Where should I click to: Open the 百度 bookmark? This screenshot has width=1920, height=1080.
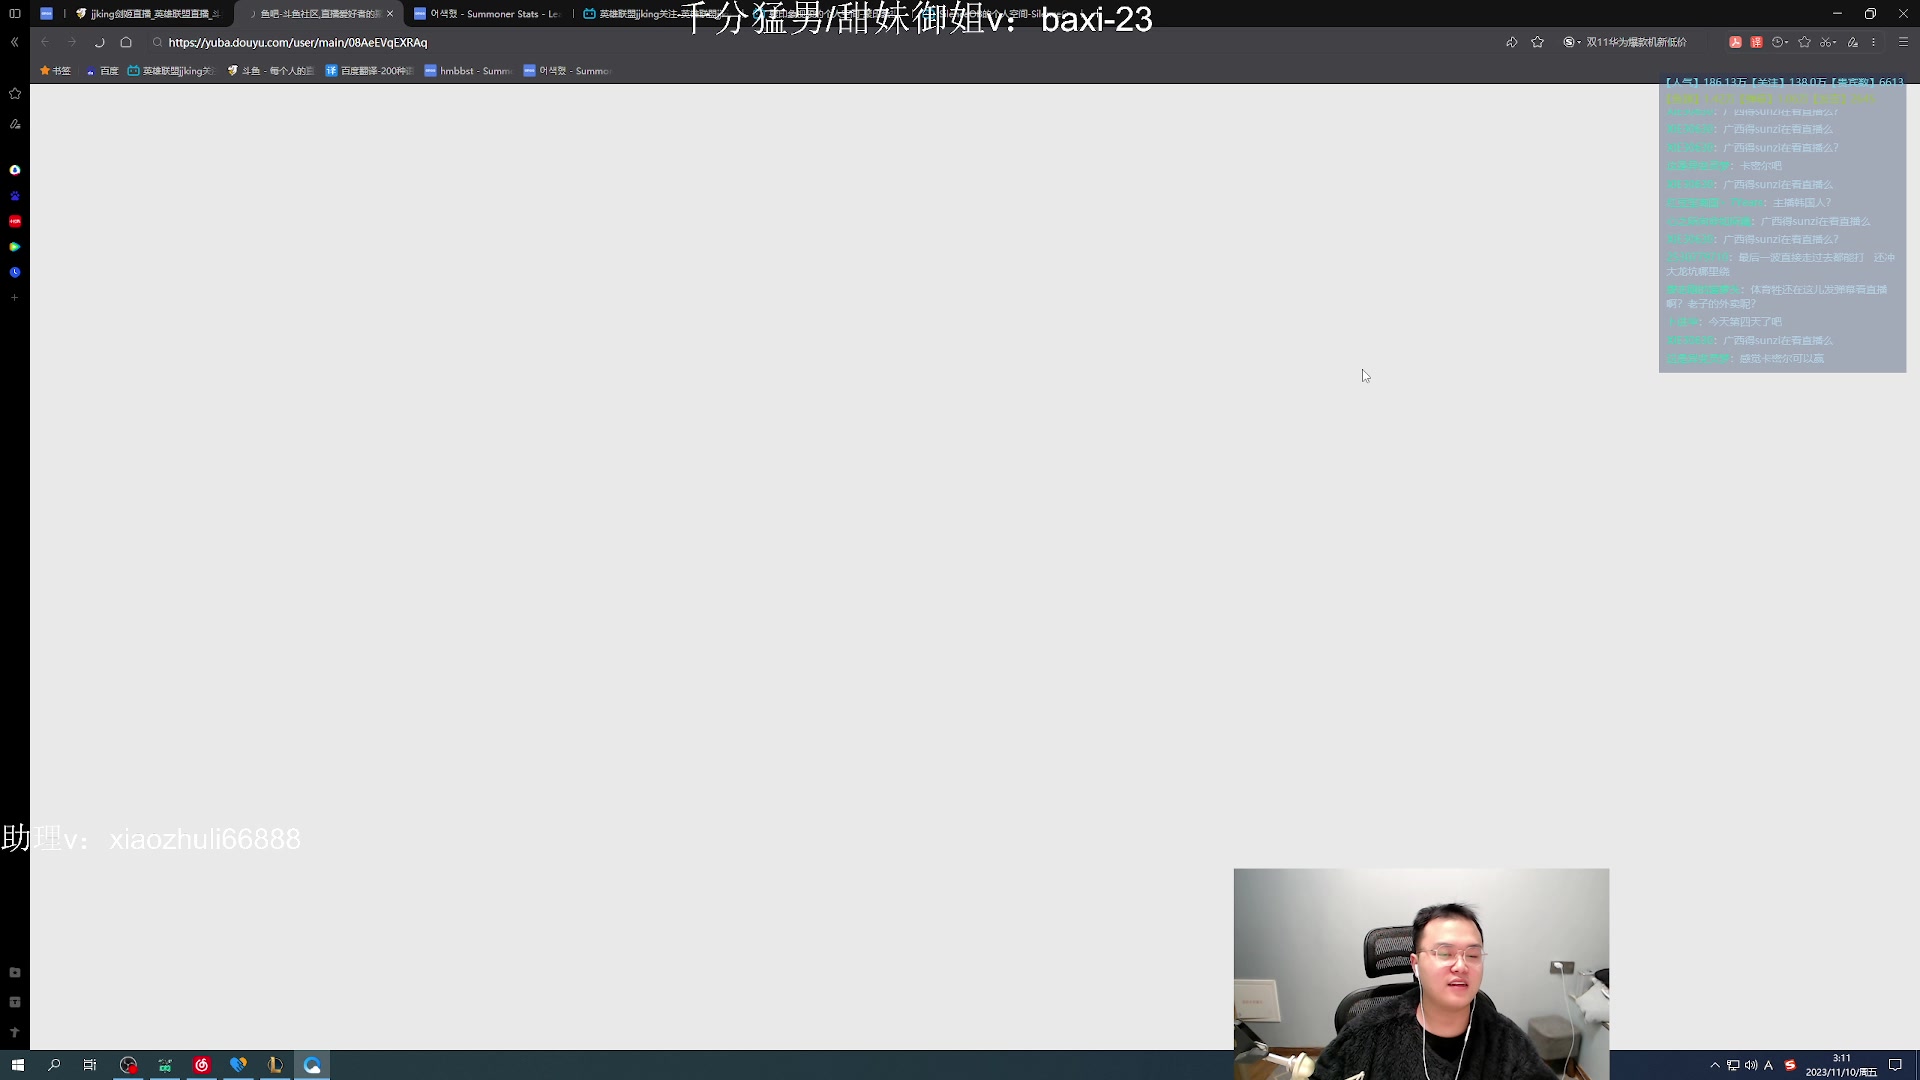(103, 71)
